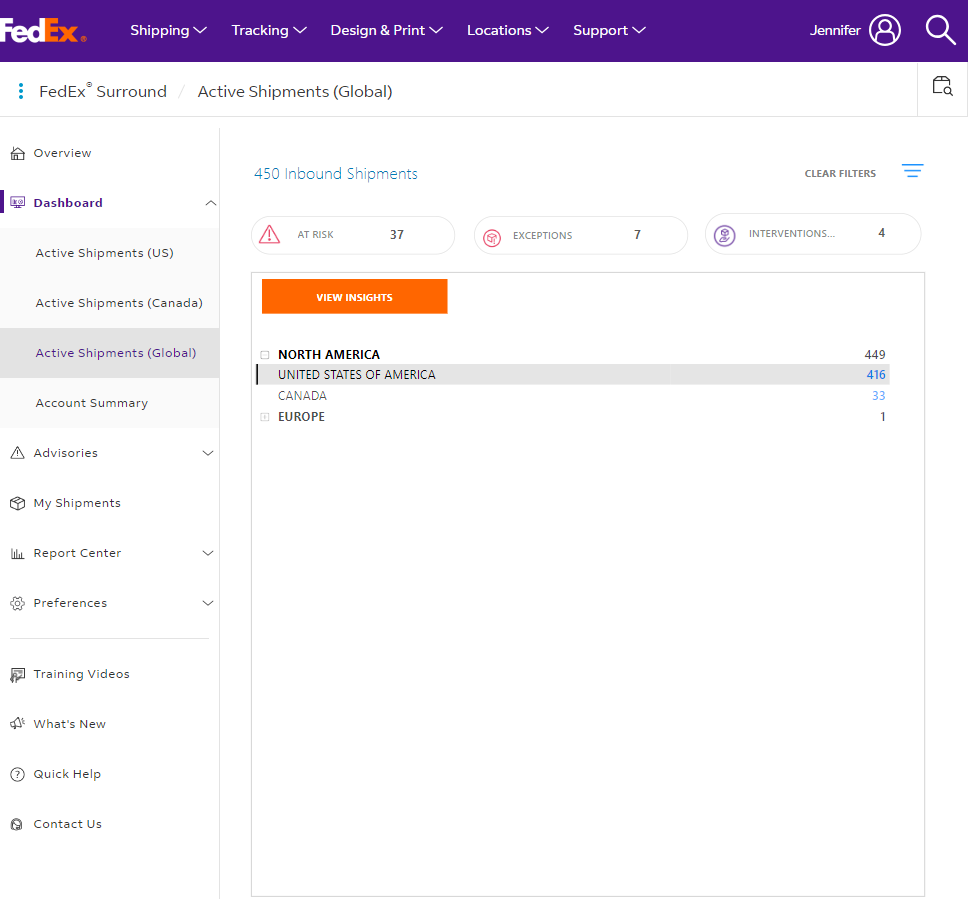Image resolution: width=968 pixels, height=899 pixels.
Task: Open the Locations dropdown menu
Action: tap(507, 30)
